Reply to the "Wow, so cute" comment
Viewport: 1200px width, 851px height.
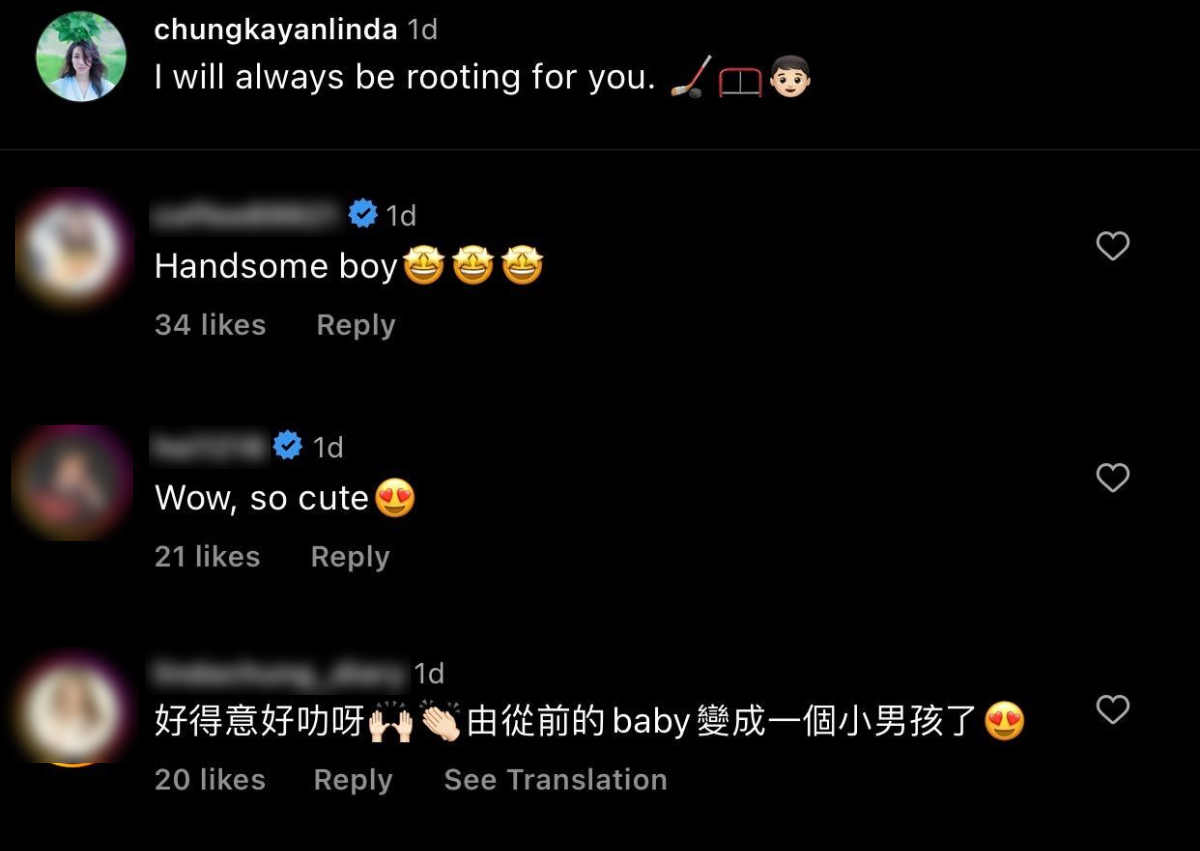point(350,557)
